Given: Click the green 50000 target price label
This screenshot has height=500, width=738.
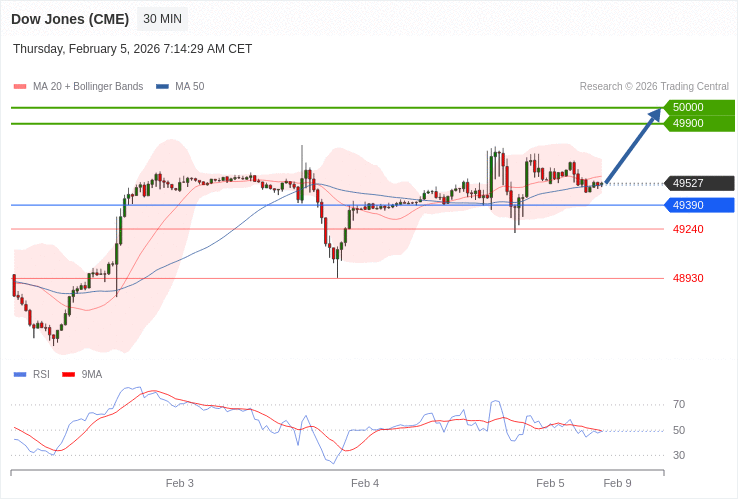Looking at the screenshot, I should point(699,107).
